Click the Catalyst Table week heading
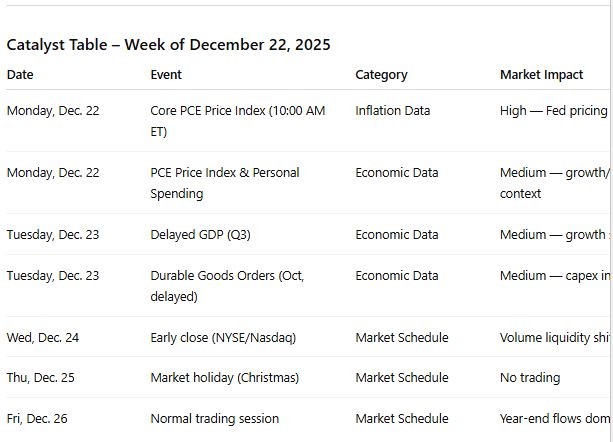This screenshot has width=613, height=442. 168,45
